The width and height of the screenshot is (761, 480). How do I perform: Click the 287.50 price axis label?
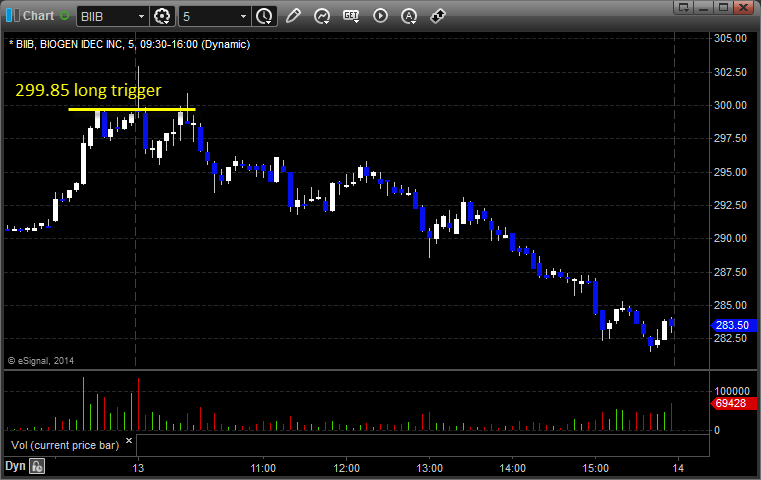tap(730, 272)
